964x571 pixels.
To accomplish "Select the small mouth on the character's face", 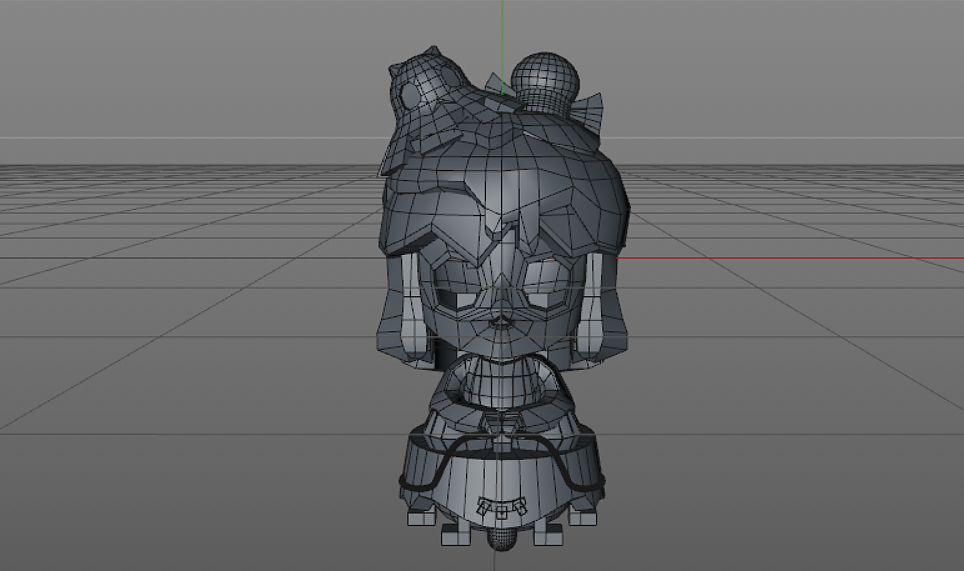I will pos(503,321).
